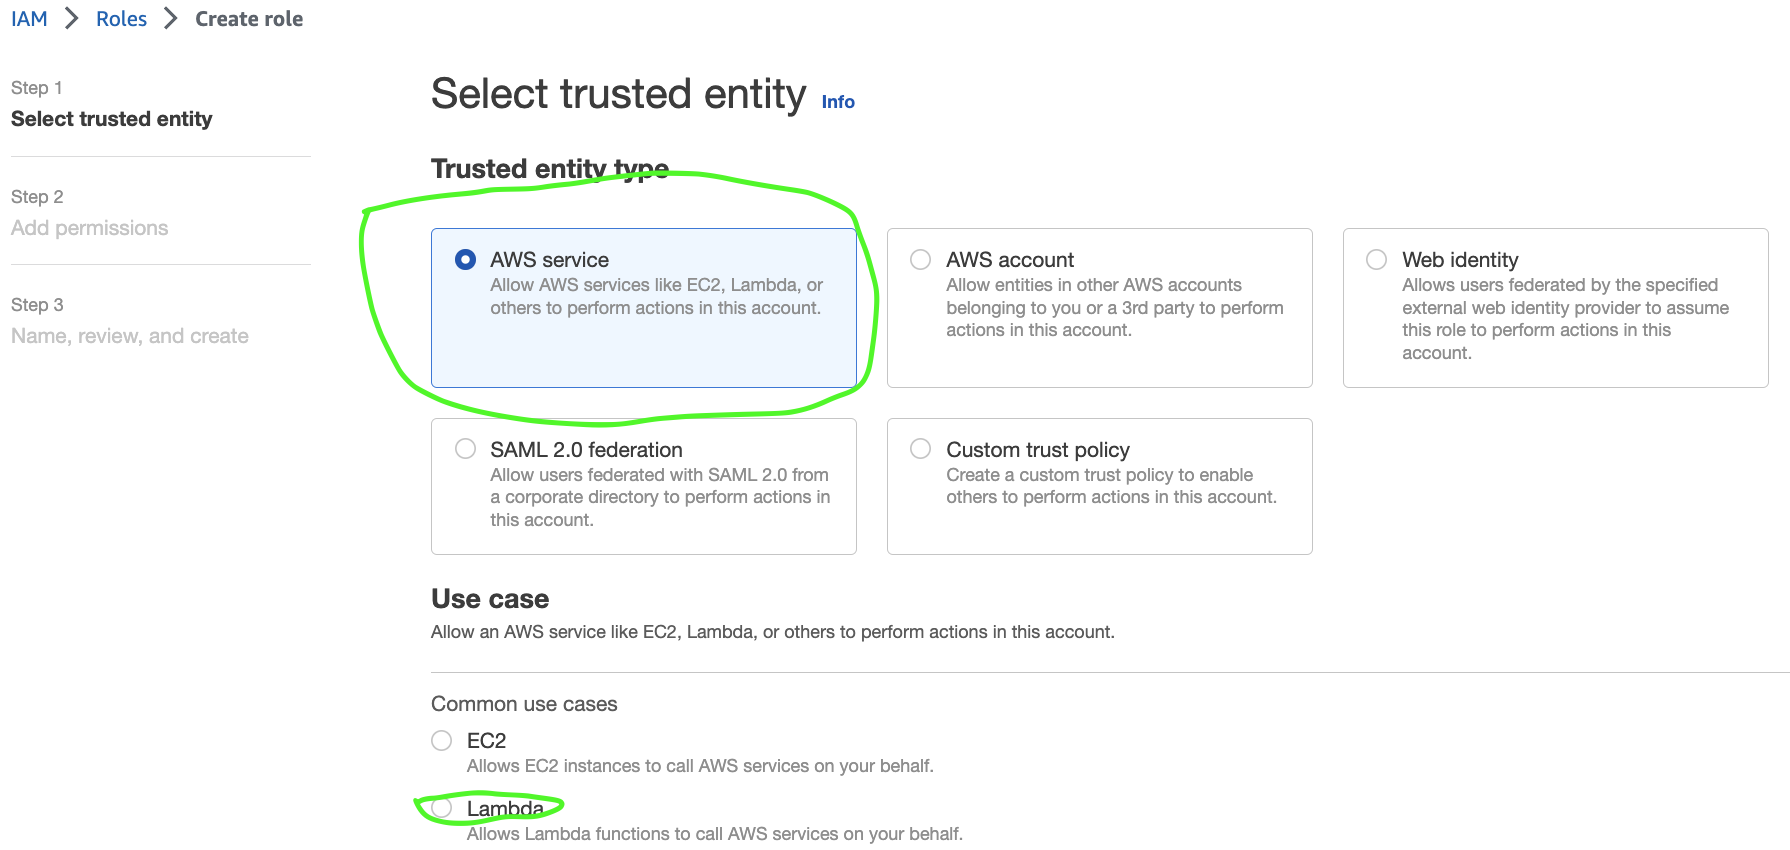1790x850 pixels.
Task: Click the AWS account card title
Action: [1010, 260]
